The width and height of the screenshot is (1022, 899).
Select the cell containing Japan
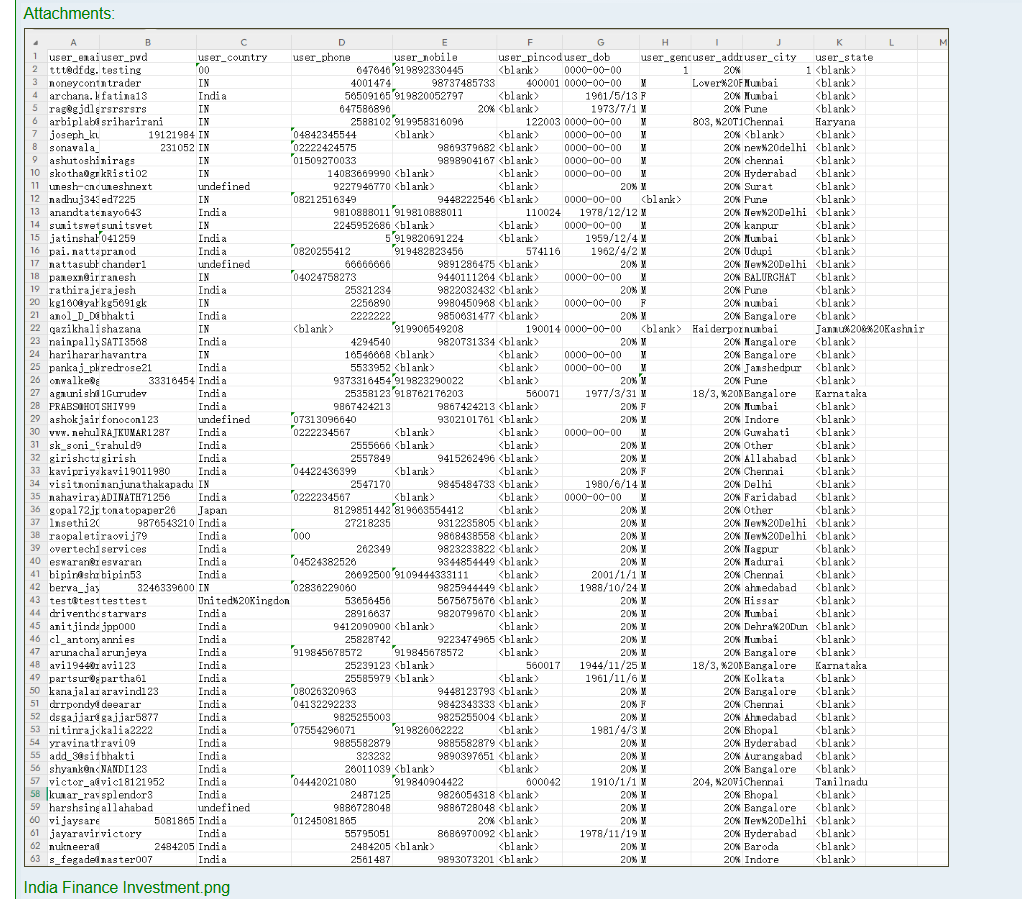coord(213,510)
